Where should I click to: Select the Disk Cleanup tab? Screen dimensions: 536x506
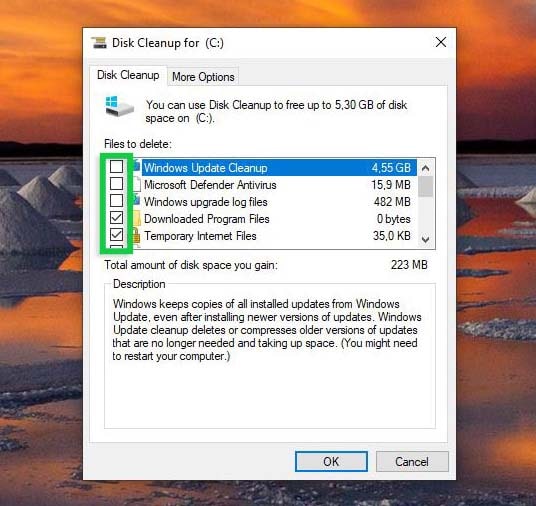(x=128, y=75)
